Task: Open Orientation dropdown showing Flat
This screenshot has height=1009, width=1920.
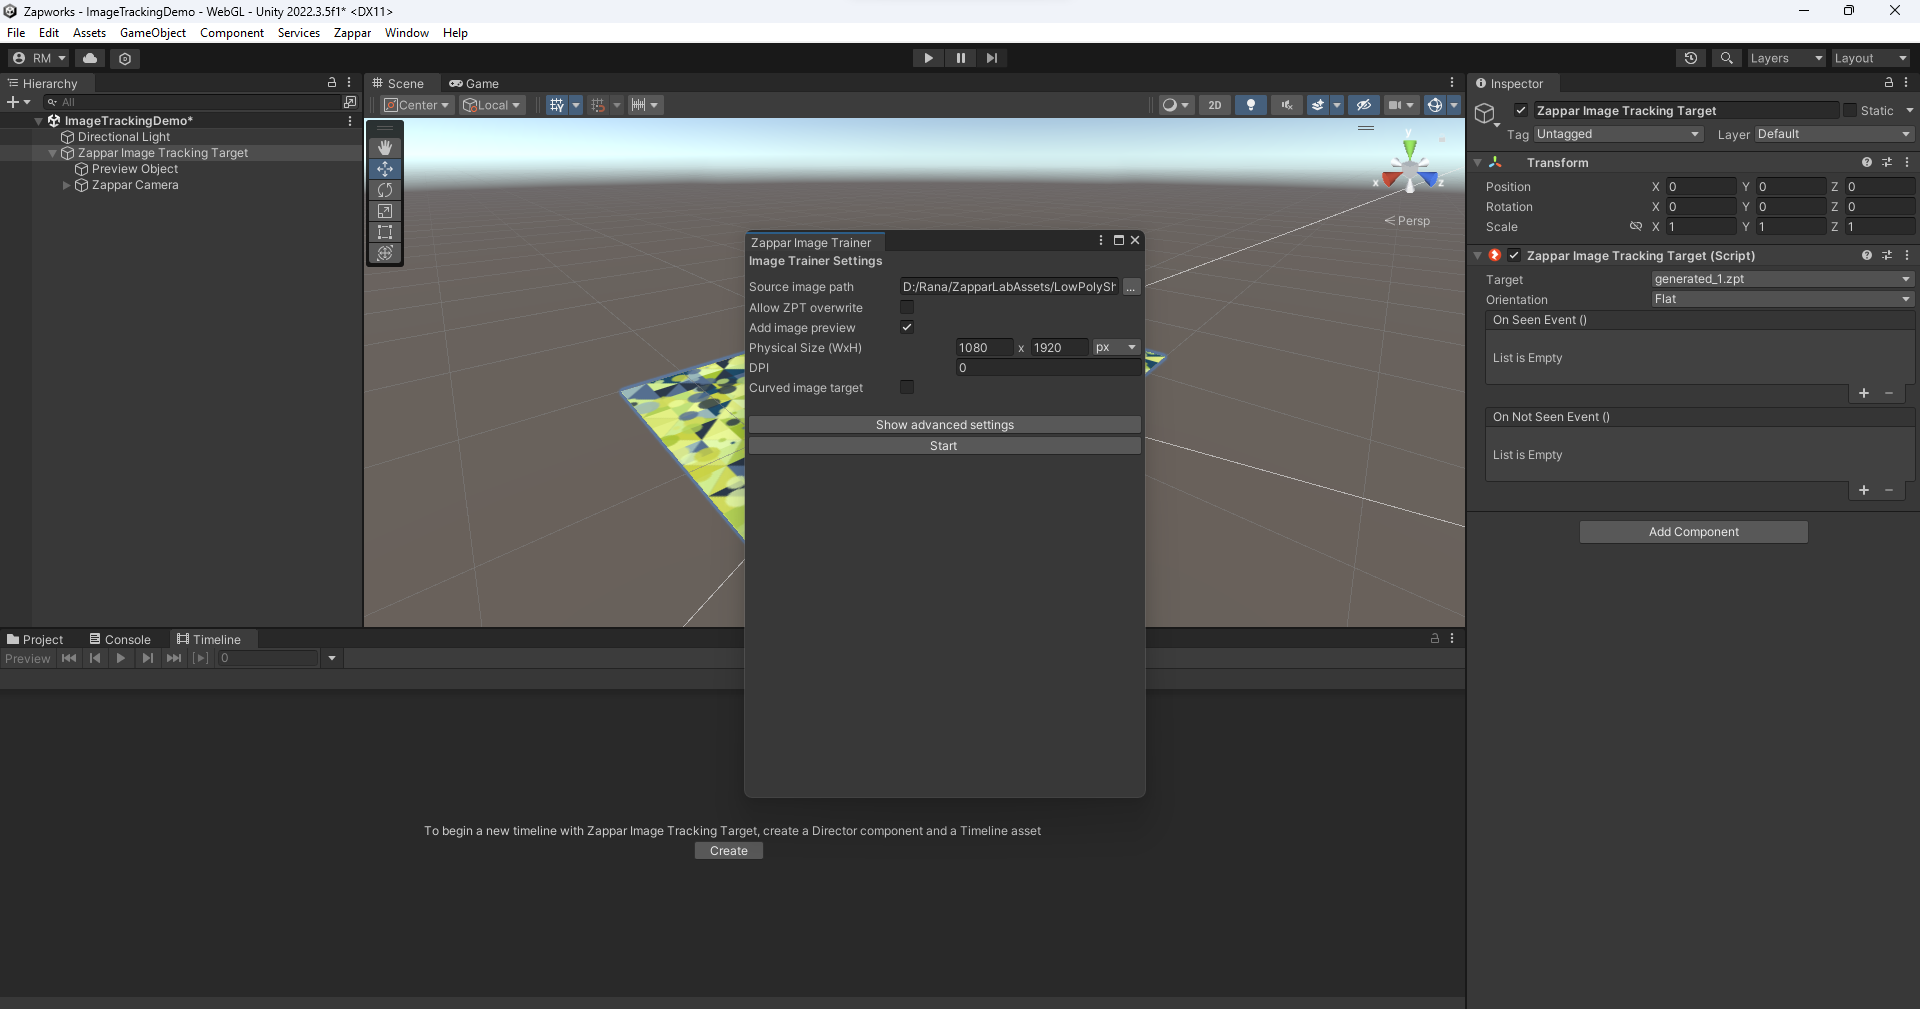Action: 1782,299
